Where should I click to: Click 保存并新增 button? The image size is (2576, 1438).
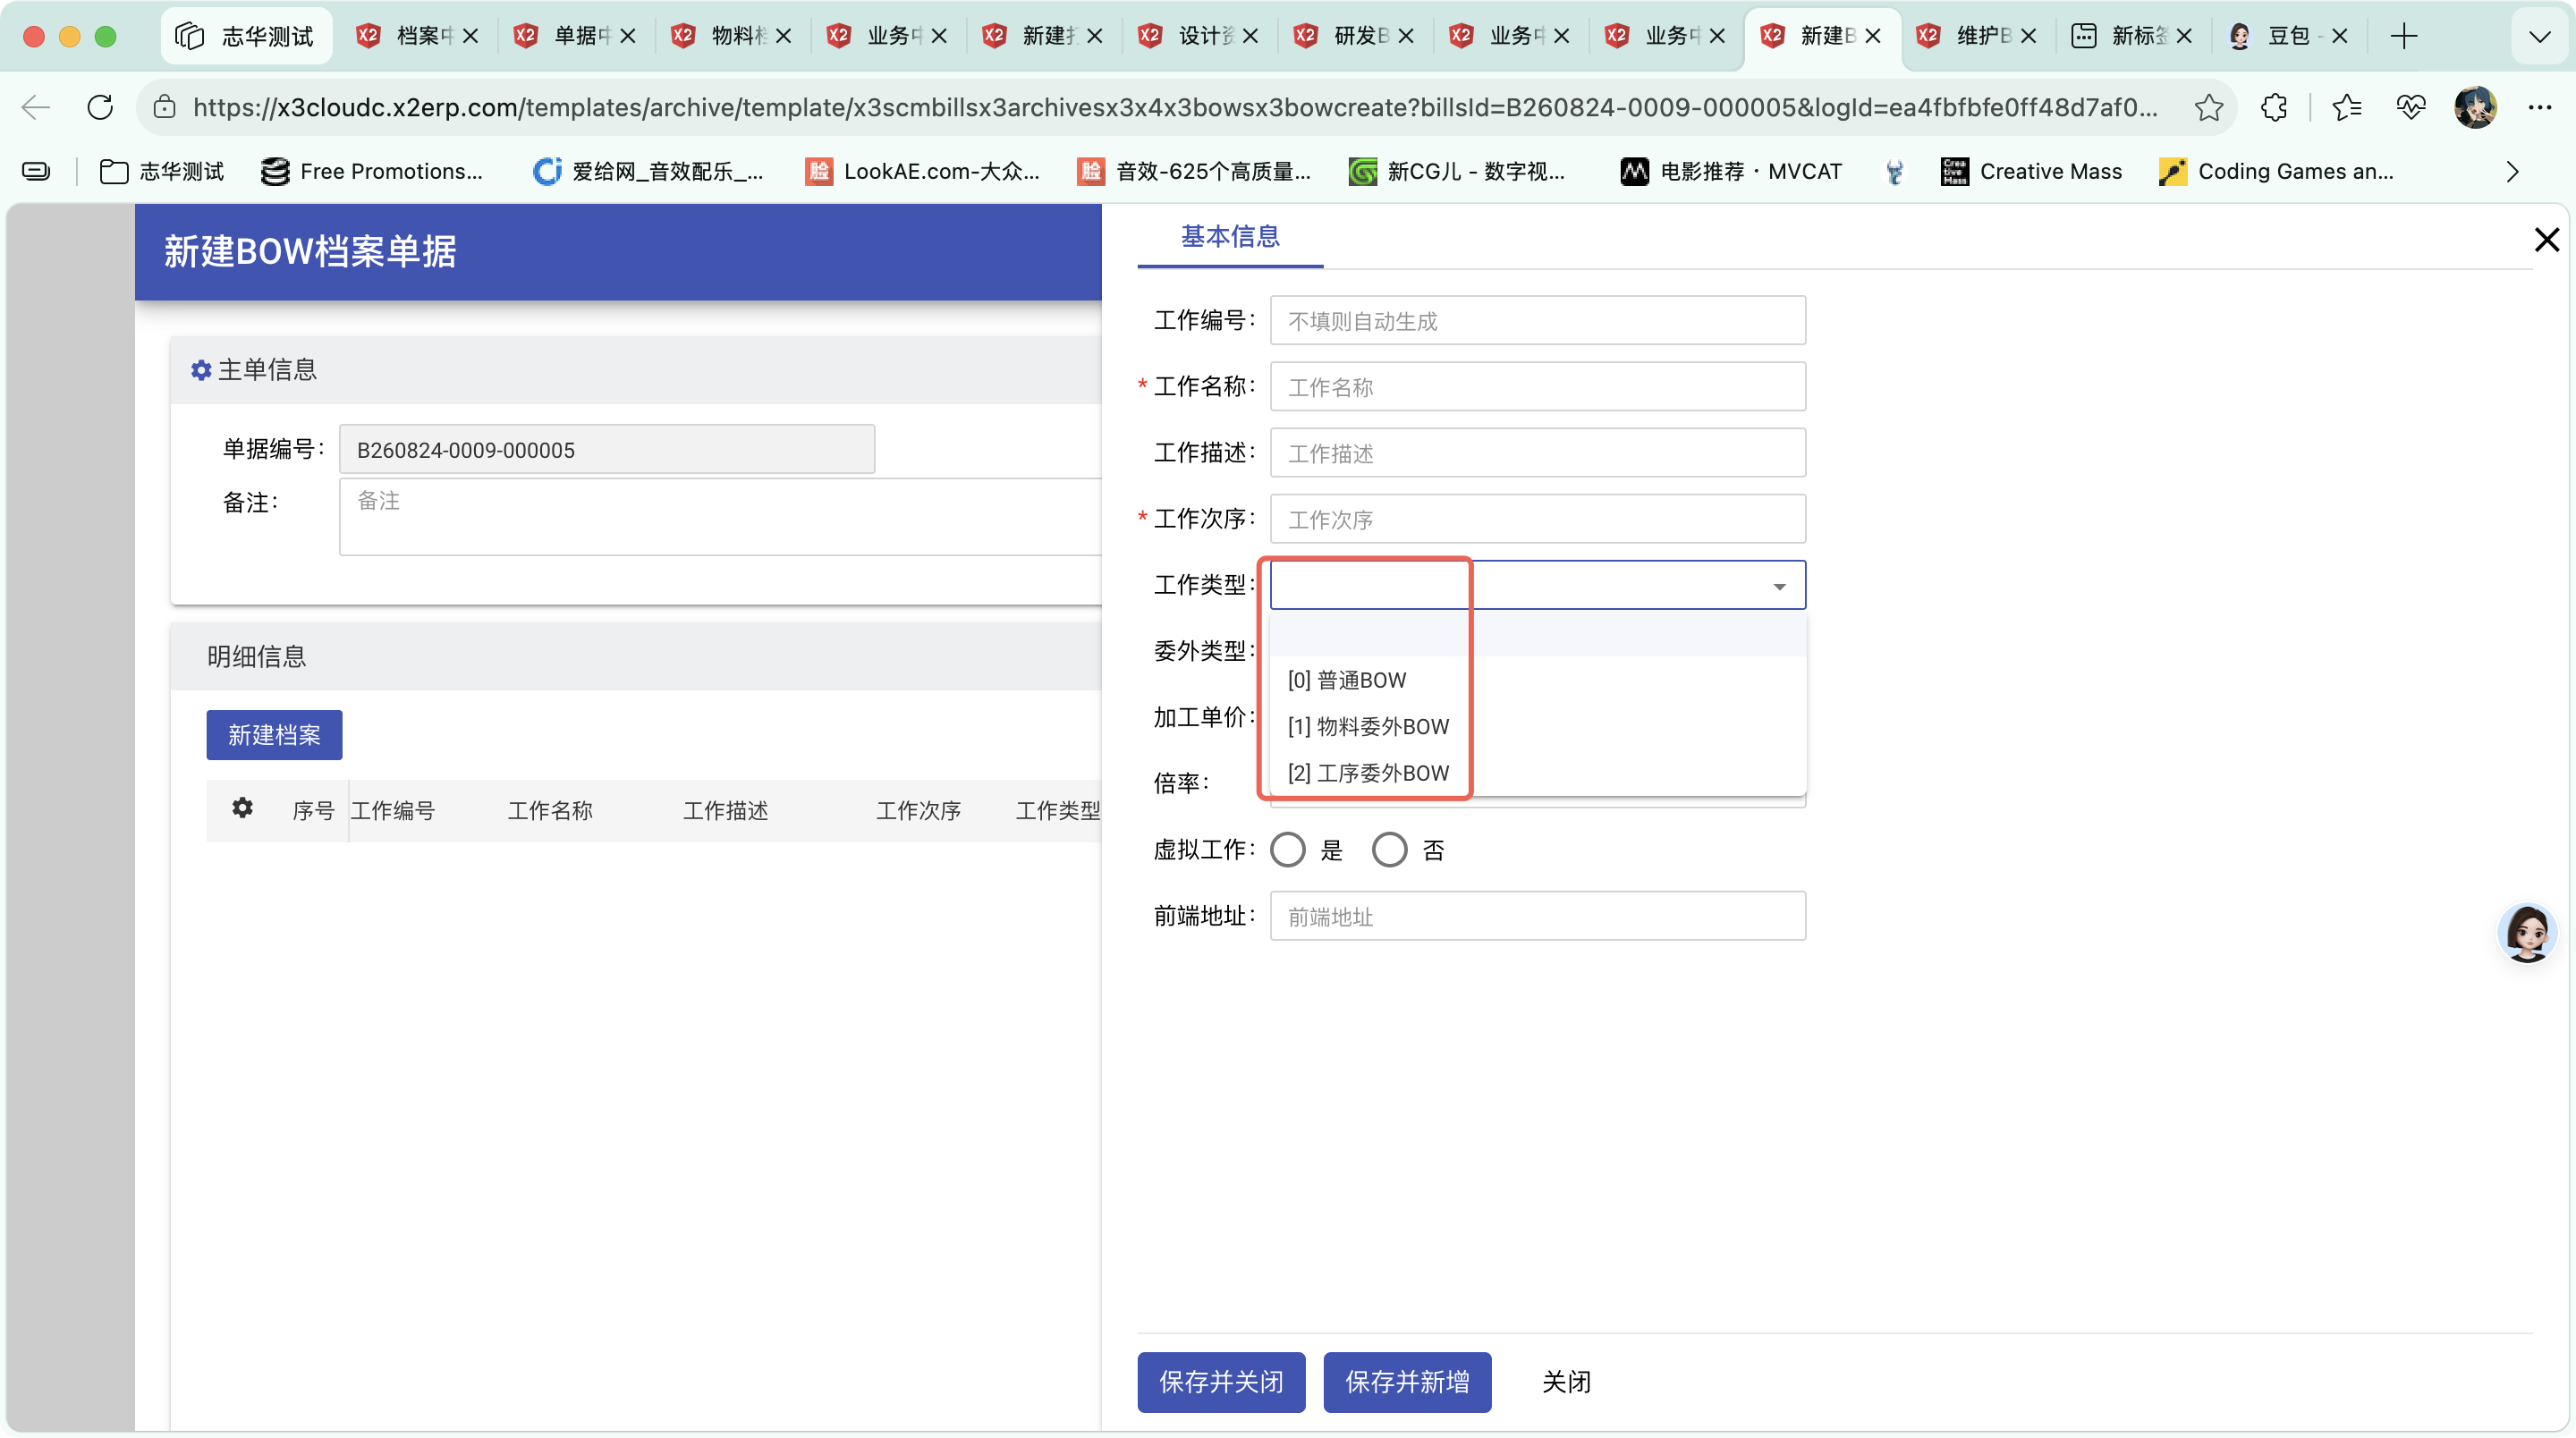(1407, 1382)
